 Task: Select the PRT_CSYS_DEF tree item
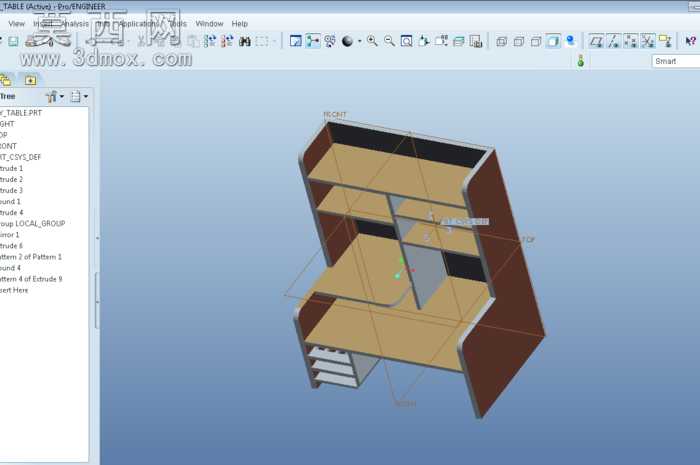click(21, 157)
